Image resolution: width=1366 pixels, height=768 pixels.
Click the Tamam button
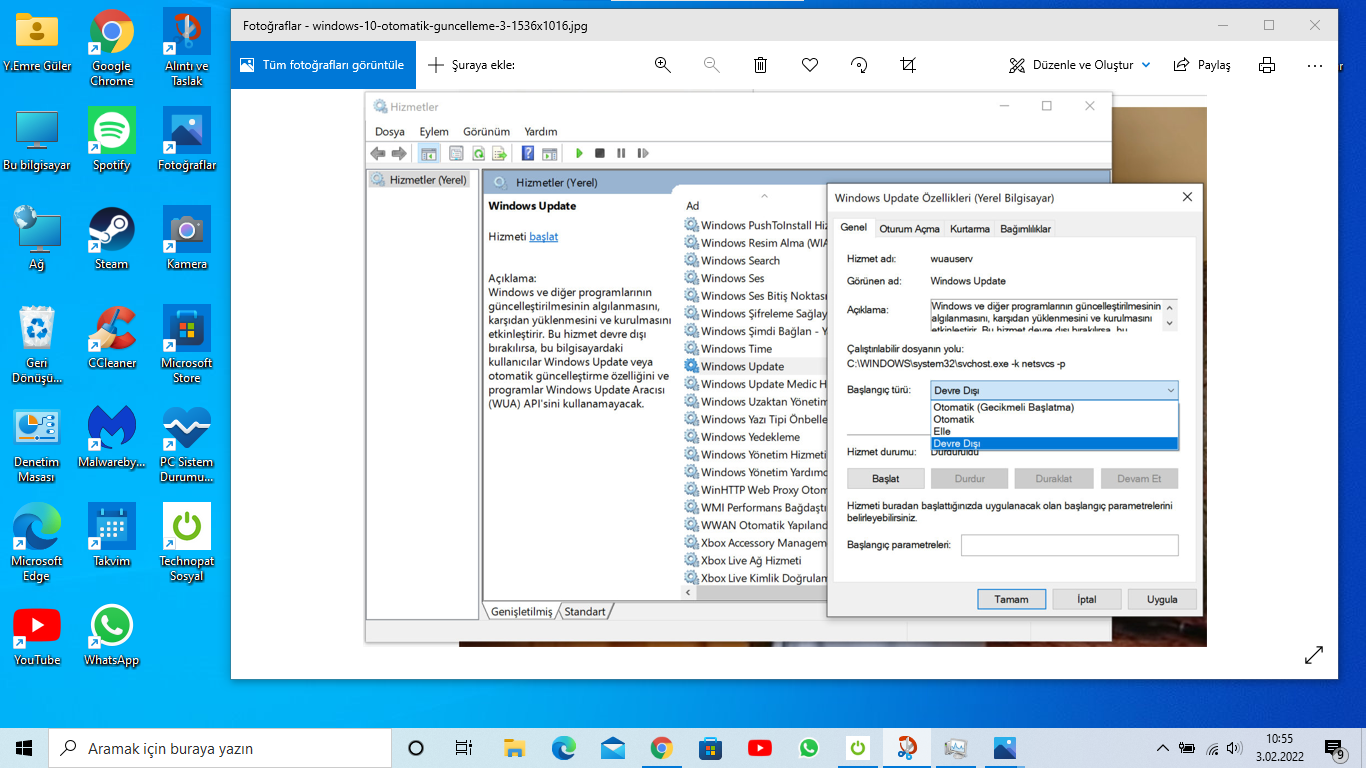[x=1011, y=598]
